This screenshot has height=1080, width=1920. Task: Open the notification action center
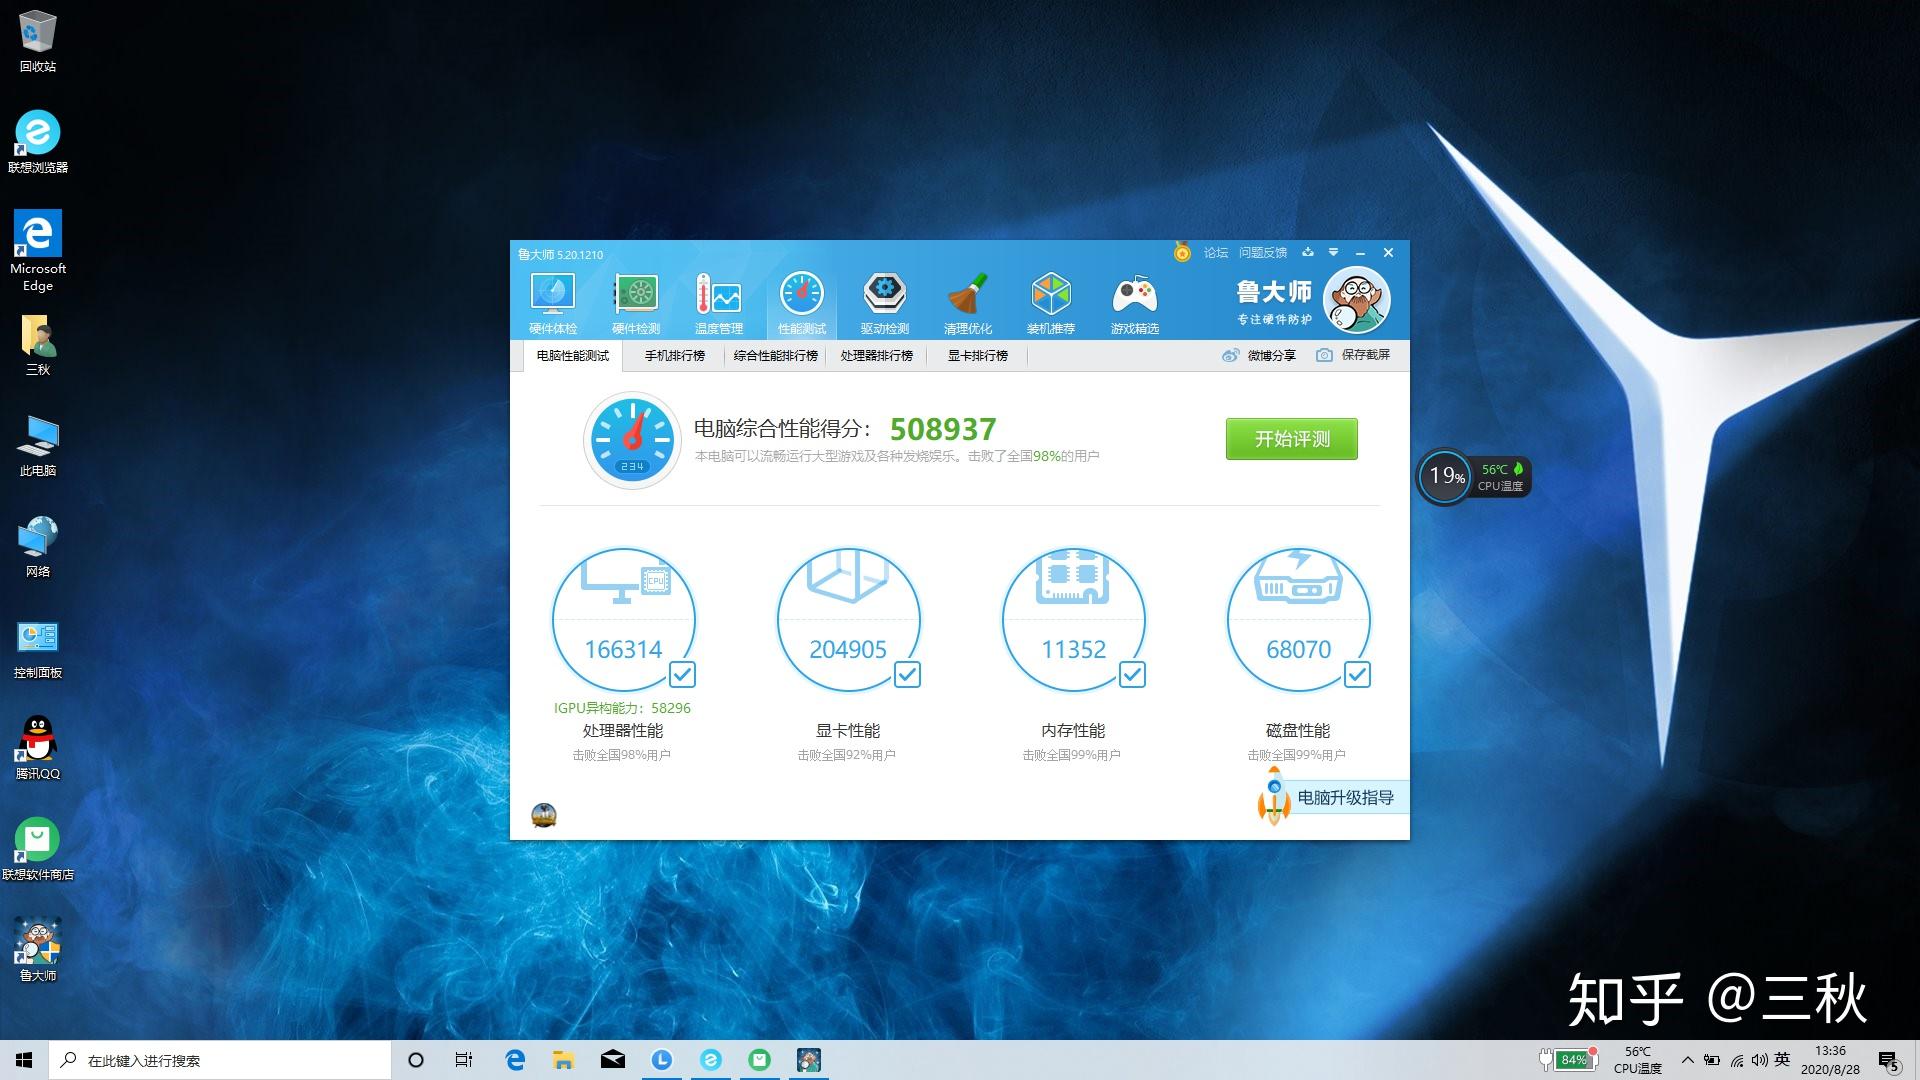[1889, 1060]
